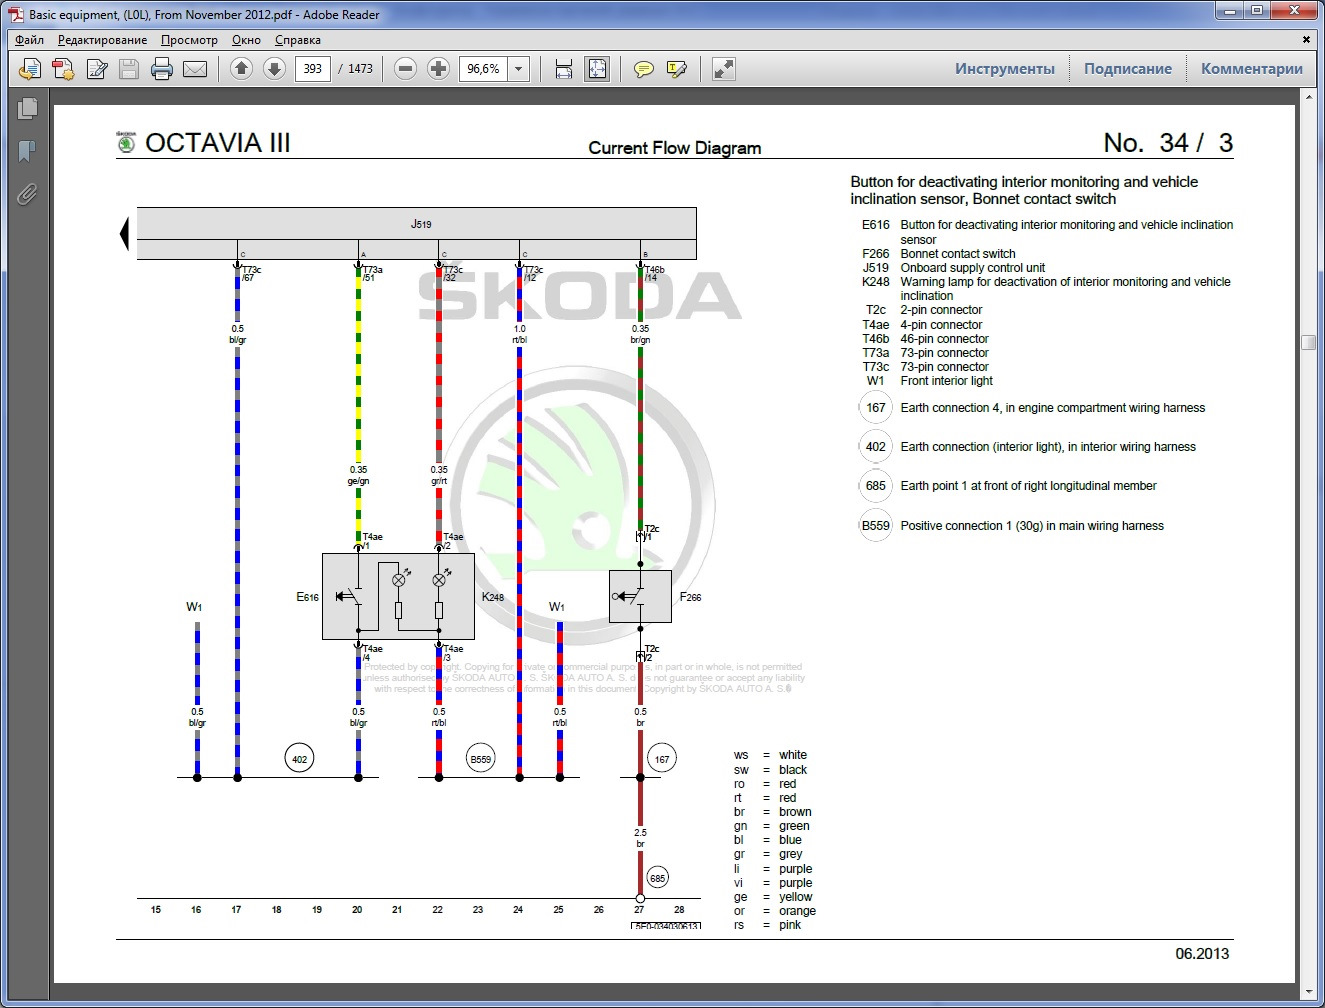
Task: Click the J519 control unit label
Action: (x=421, y=224)
